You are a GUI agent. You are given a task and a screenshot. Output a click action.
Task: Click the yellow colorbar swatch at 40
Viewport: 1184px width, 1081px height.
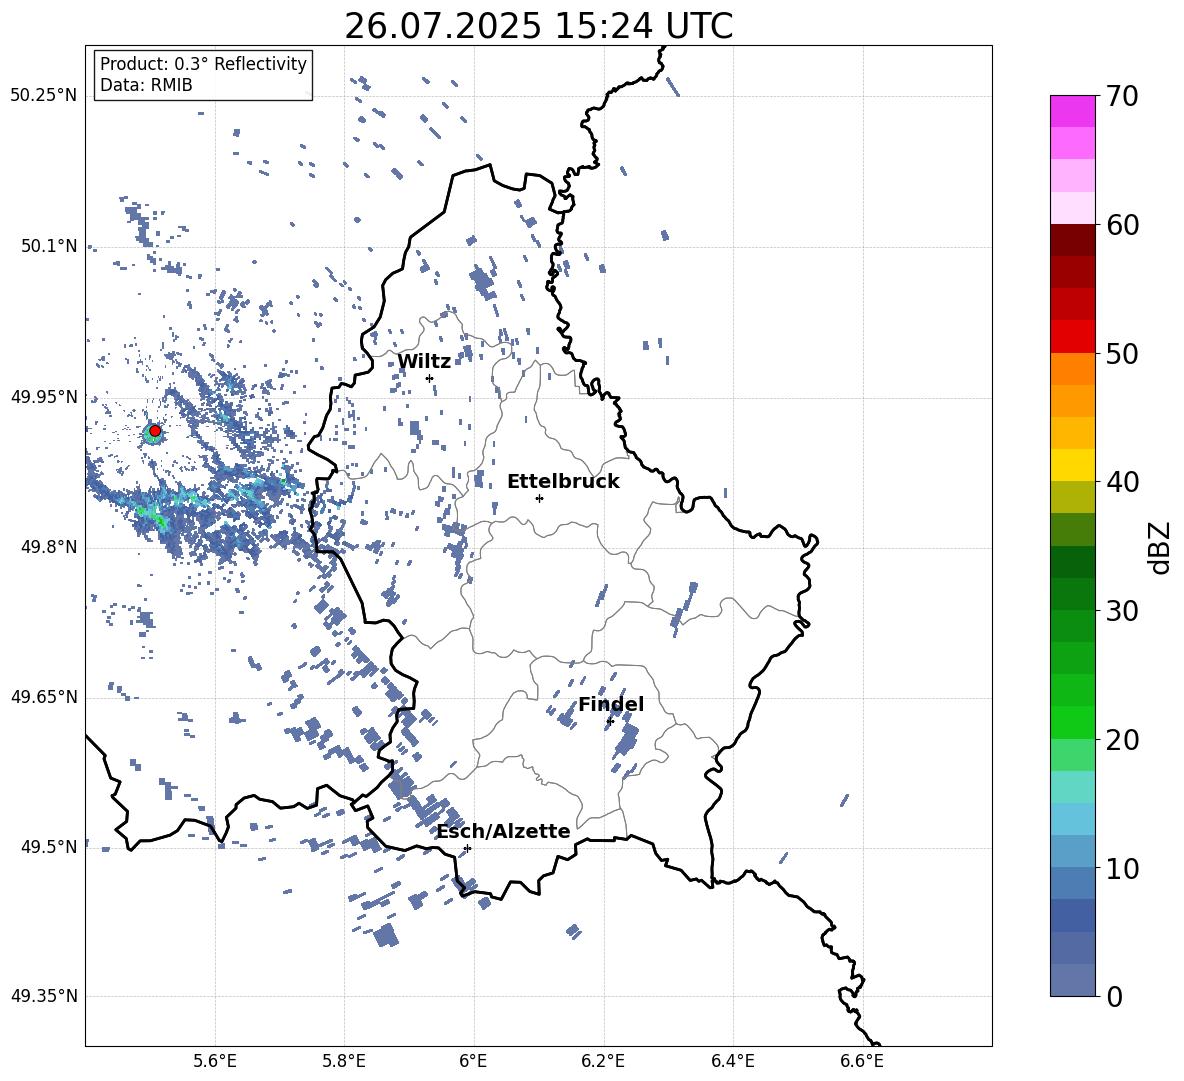[x=1073, y=466]
